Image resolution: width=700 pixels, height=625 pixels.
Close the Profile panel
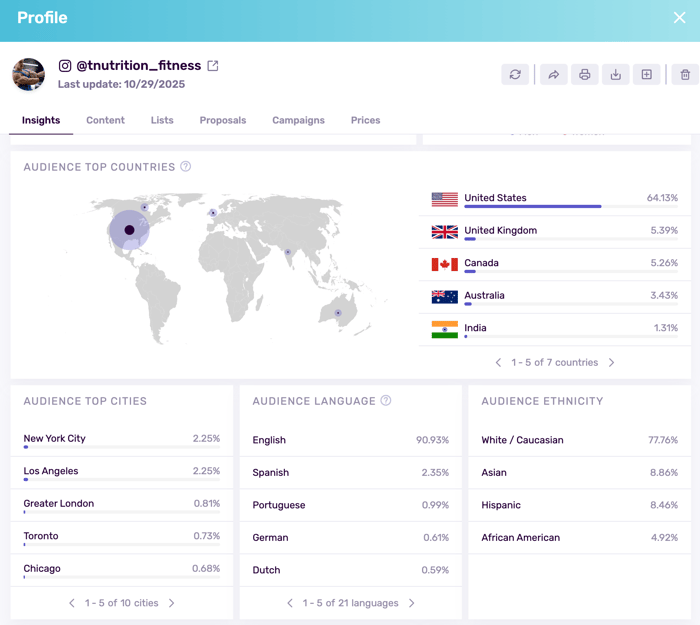click(679, 18)
